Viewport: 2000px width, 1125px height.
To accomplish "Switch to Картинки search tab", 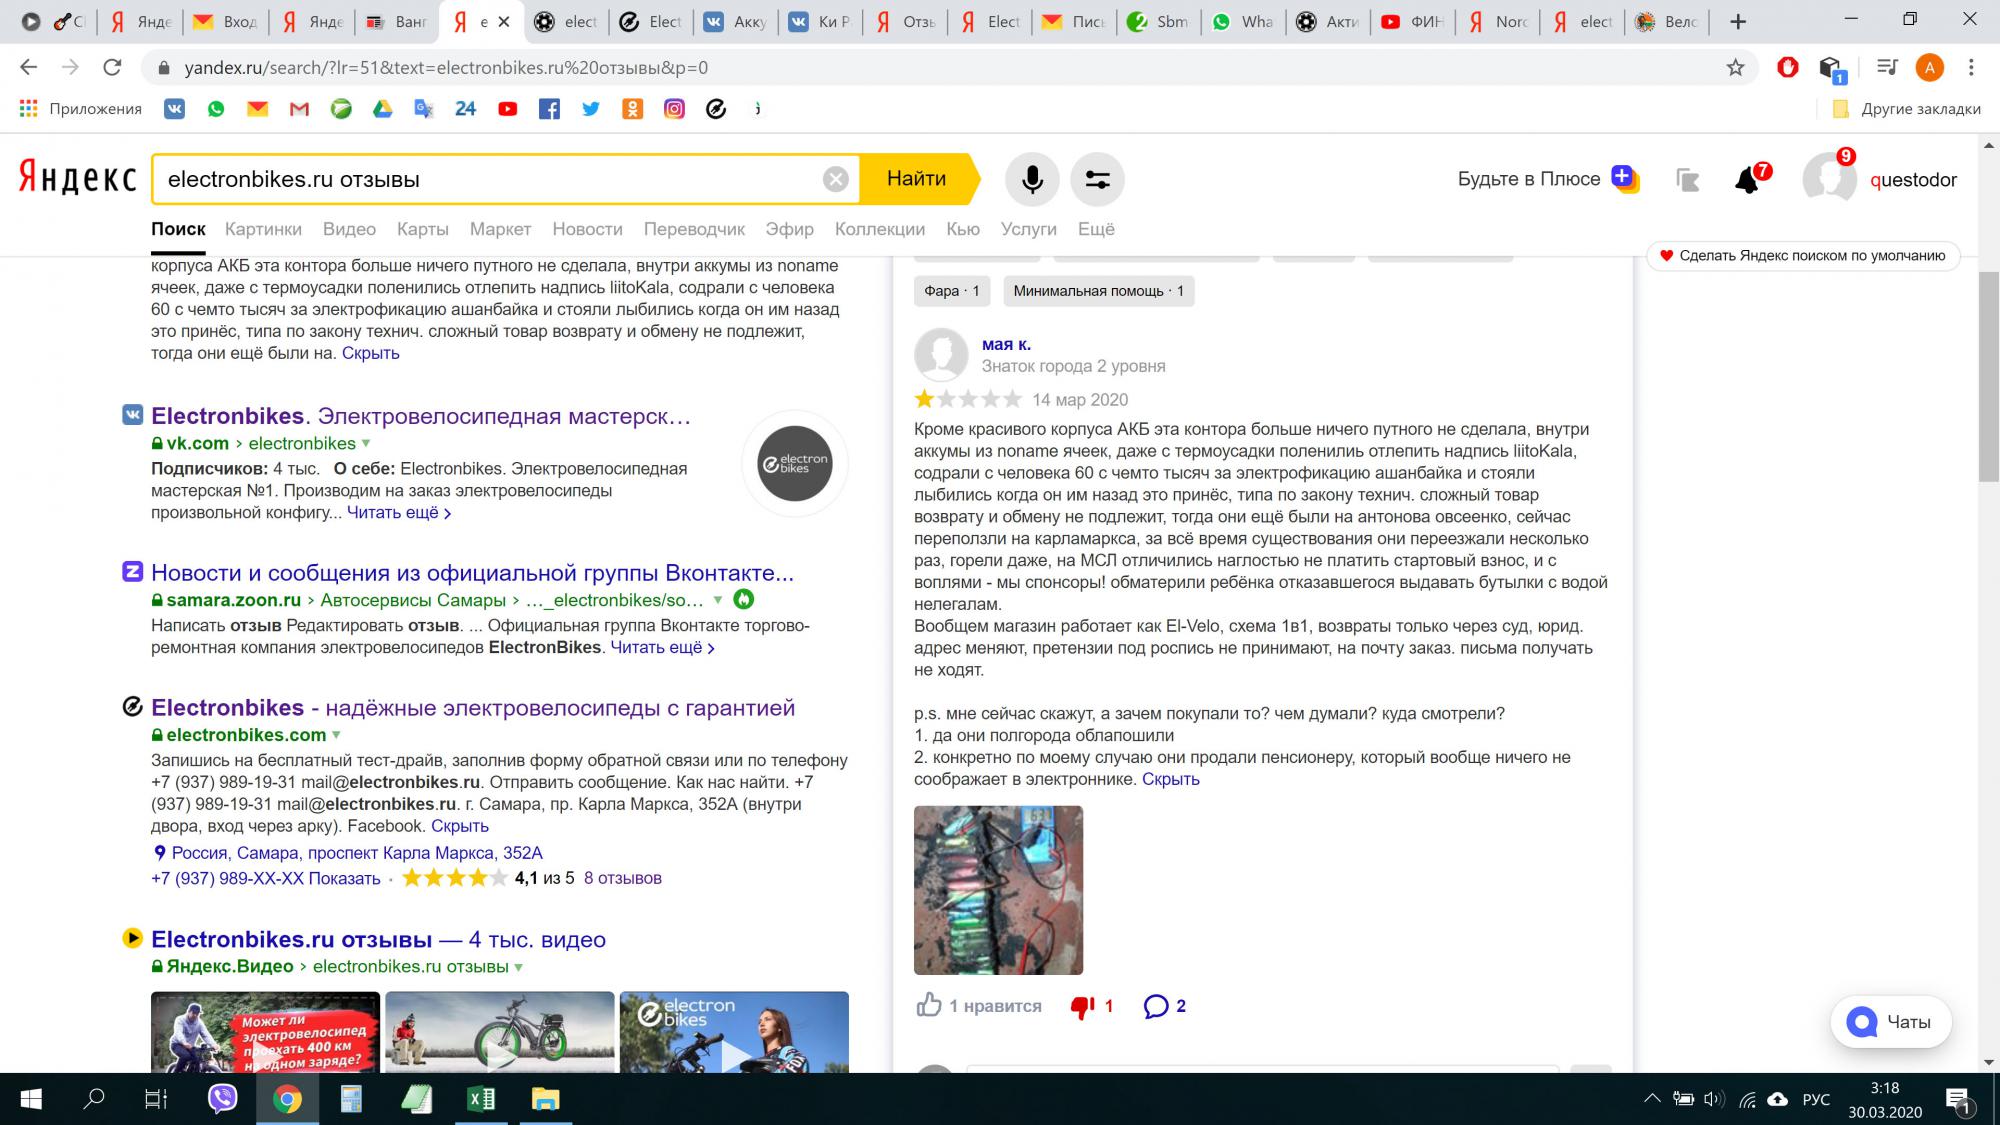I will [x=263, y=229].
